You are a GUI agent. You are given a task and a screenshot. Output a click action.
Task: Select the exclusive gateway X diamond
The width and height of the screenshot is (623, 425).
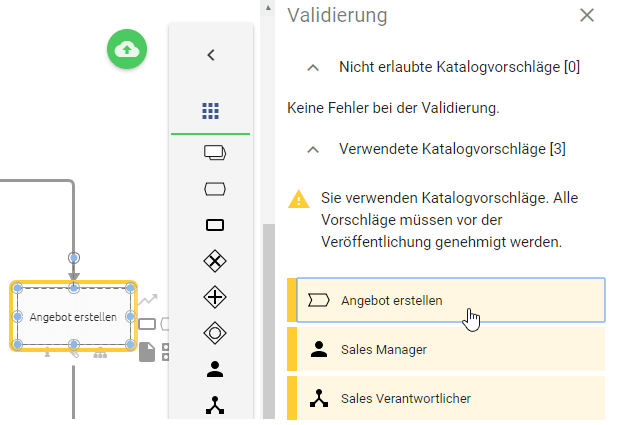tap(215, 261)
